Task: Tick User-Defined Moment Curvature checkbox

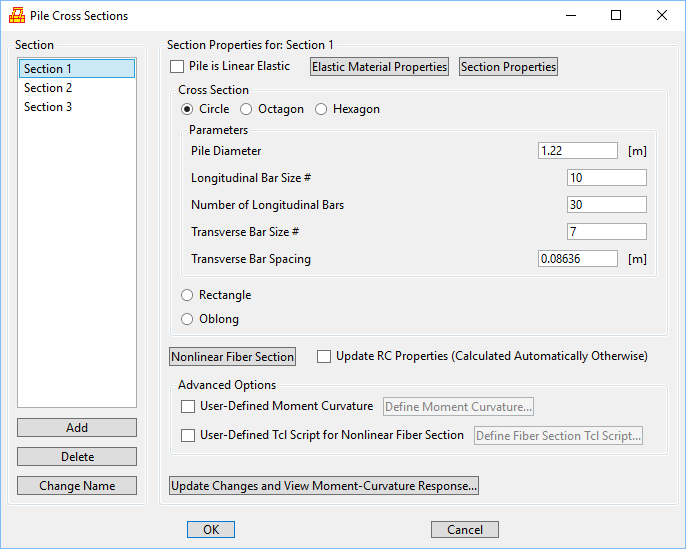Action: click(x=188, y=407)
